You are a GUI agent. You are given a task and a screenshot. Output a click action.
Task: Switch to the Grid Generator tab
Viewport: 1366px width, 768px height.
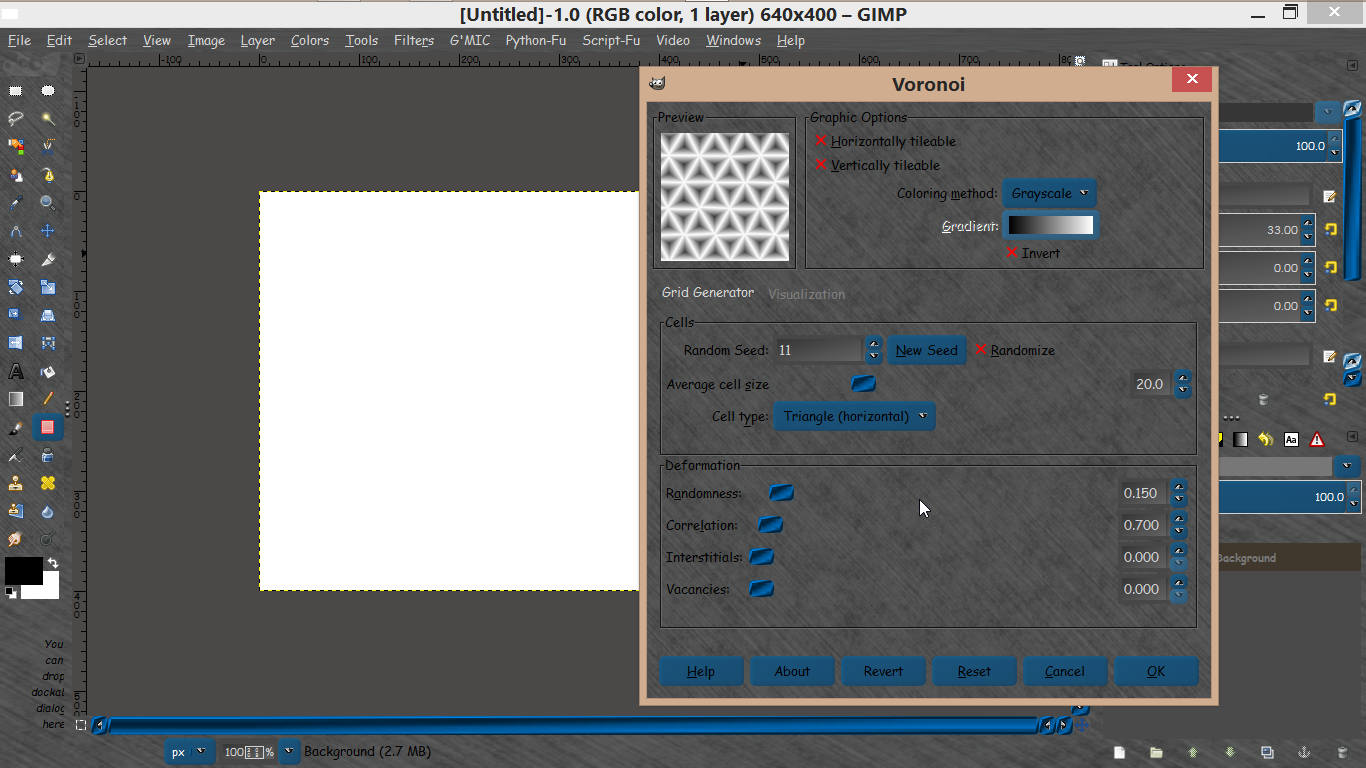(708, 293)
